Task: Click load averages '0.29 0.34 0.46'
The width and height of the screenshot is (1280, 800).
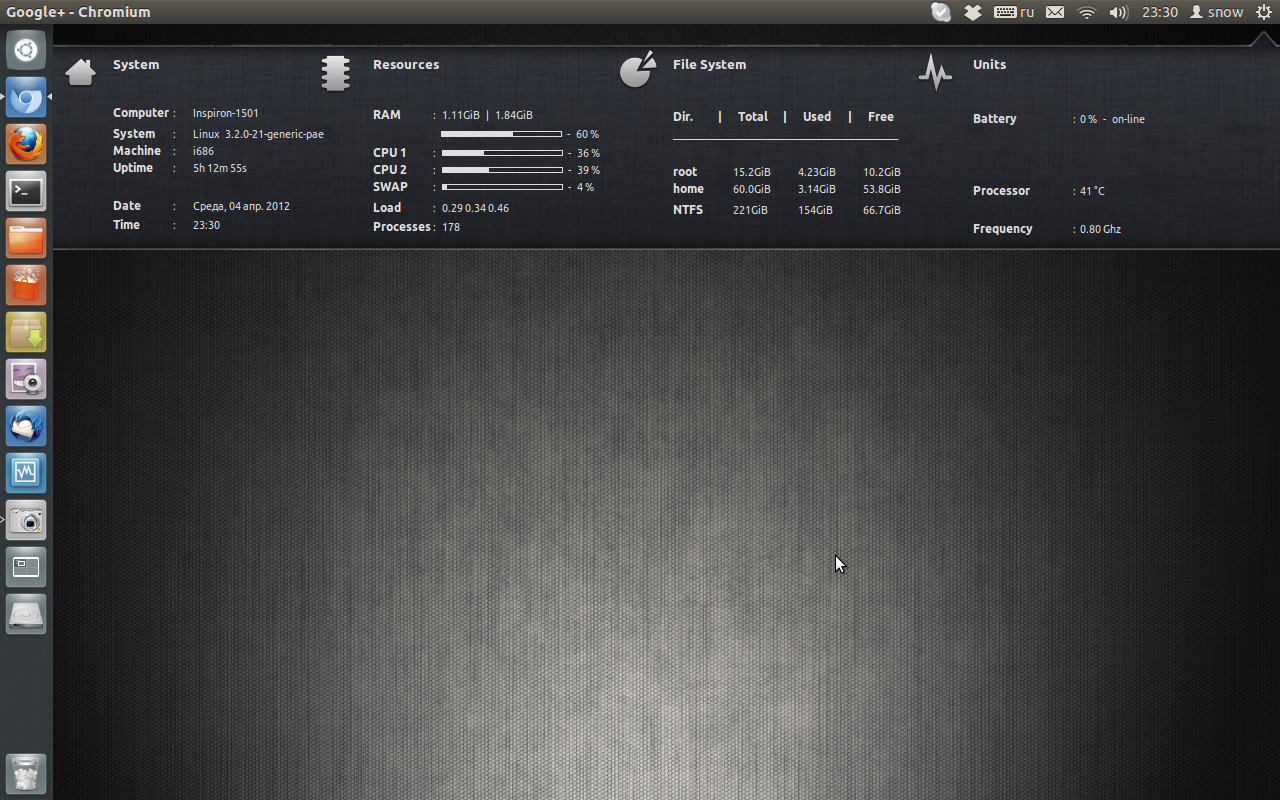Action: pos(475,208)
